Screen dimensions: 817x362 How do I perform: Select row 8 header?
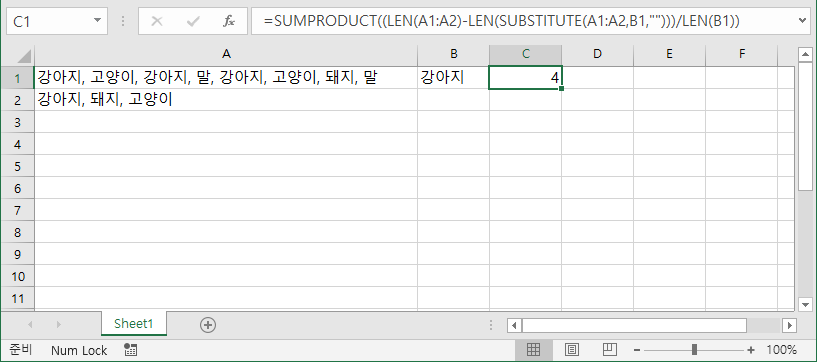click(18, 232)
